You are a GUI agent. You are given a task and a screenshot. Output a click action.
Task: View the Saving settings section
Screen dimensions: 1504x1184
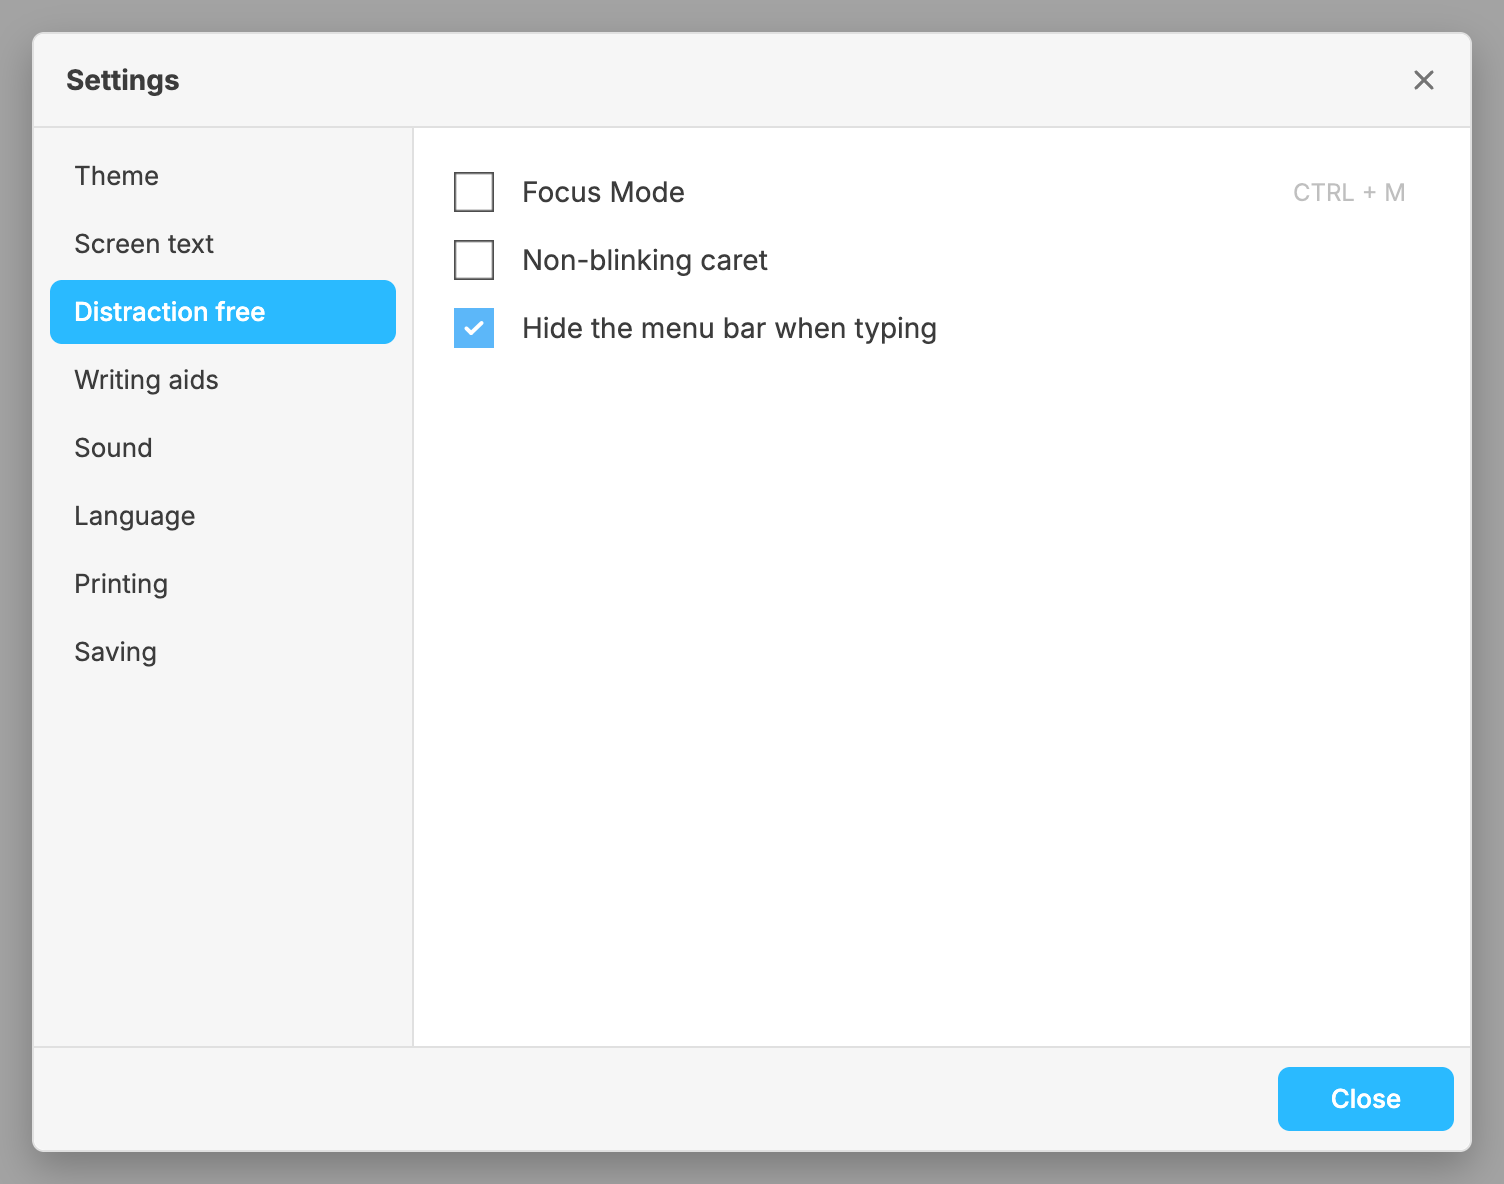click(223, 652)
